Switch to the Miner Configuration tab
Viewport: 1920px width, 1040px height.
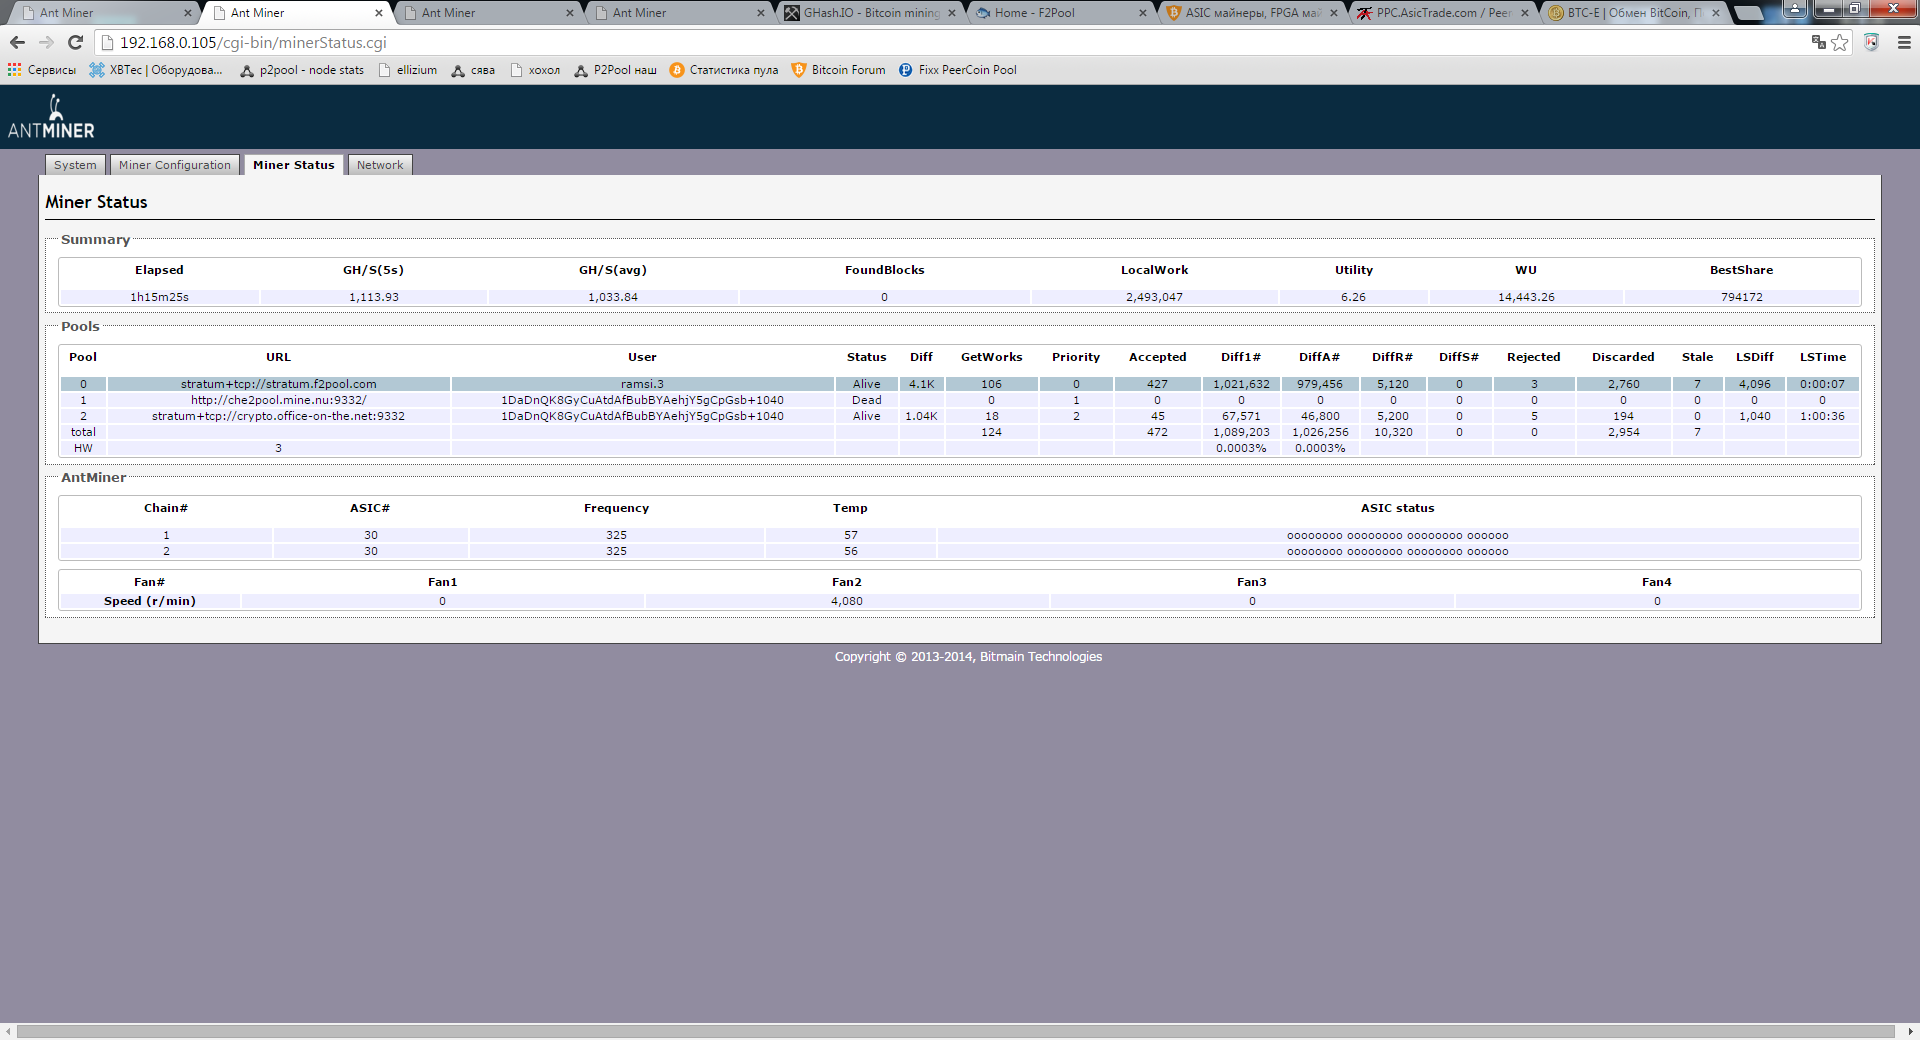174,165
